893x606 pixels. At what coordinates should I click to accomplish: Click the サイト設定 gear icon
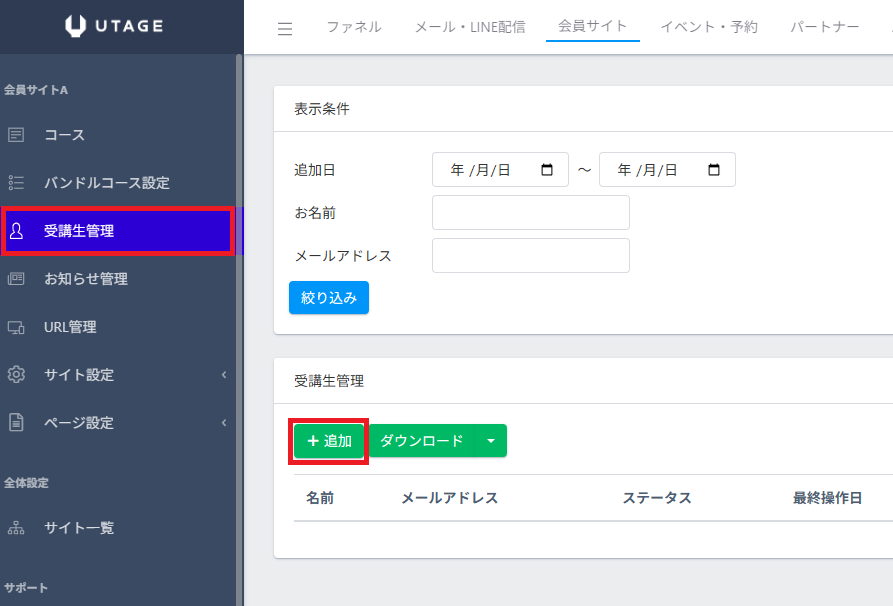tap(16, 375)
